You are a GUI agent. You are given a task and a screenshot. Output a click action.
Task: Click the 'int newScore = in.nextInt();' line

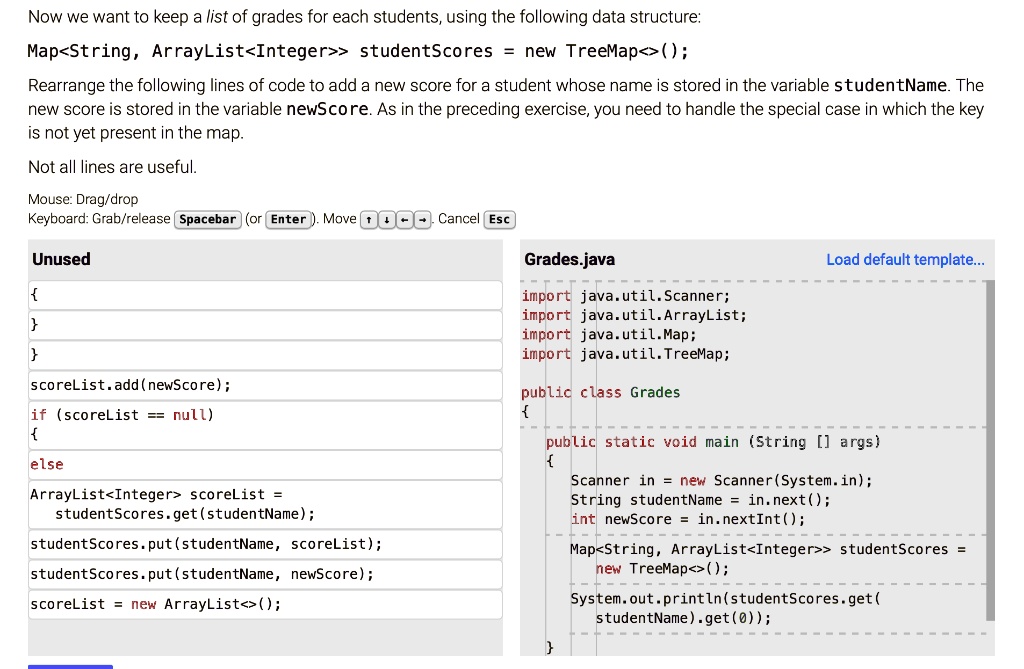coord(688,519)
